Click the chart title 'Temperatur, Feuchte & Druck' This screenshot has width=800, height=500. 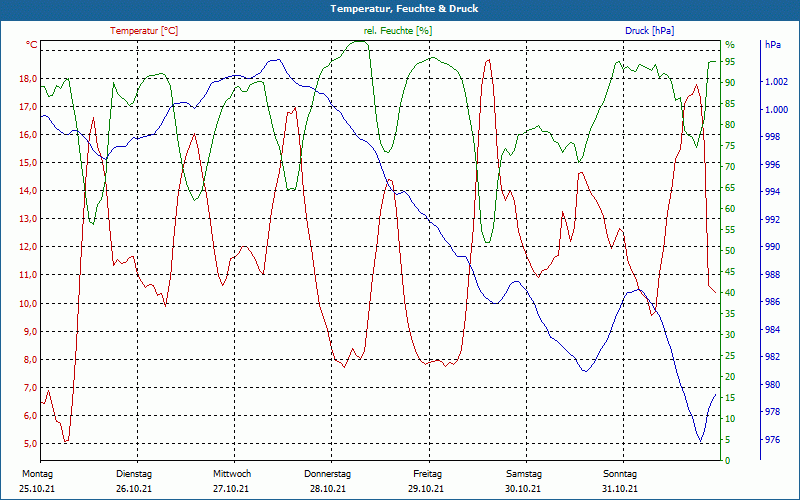pyautogui.click(x=404, y=9)
